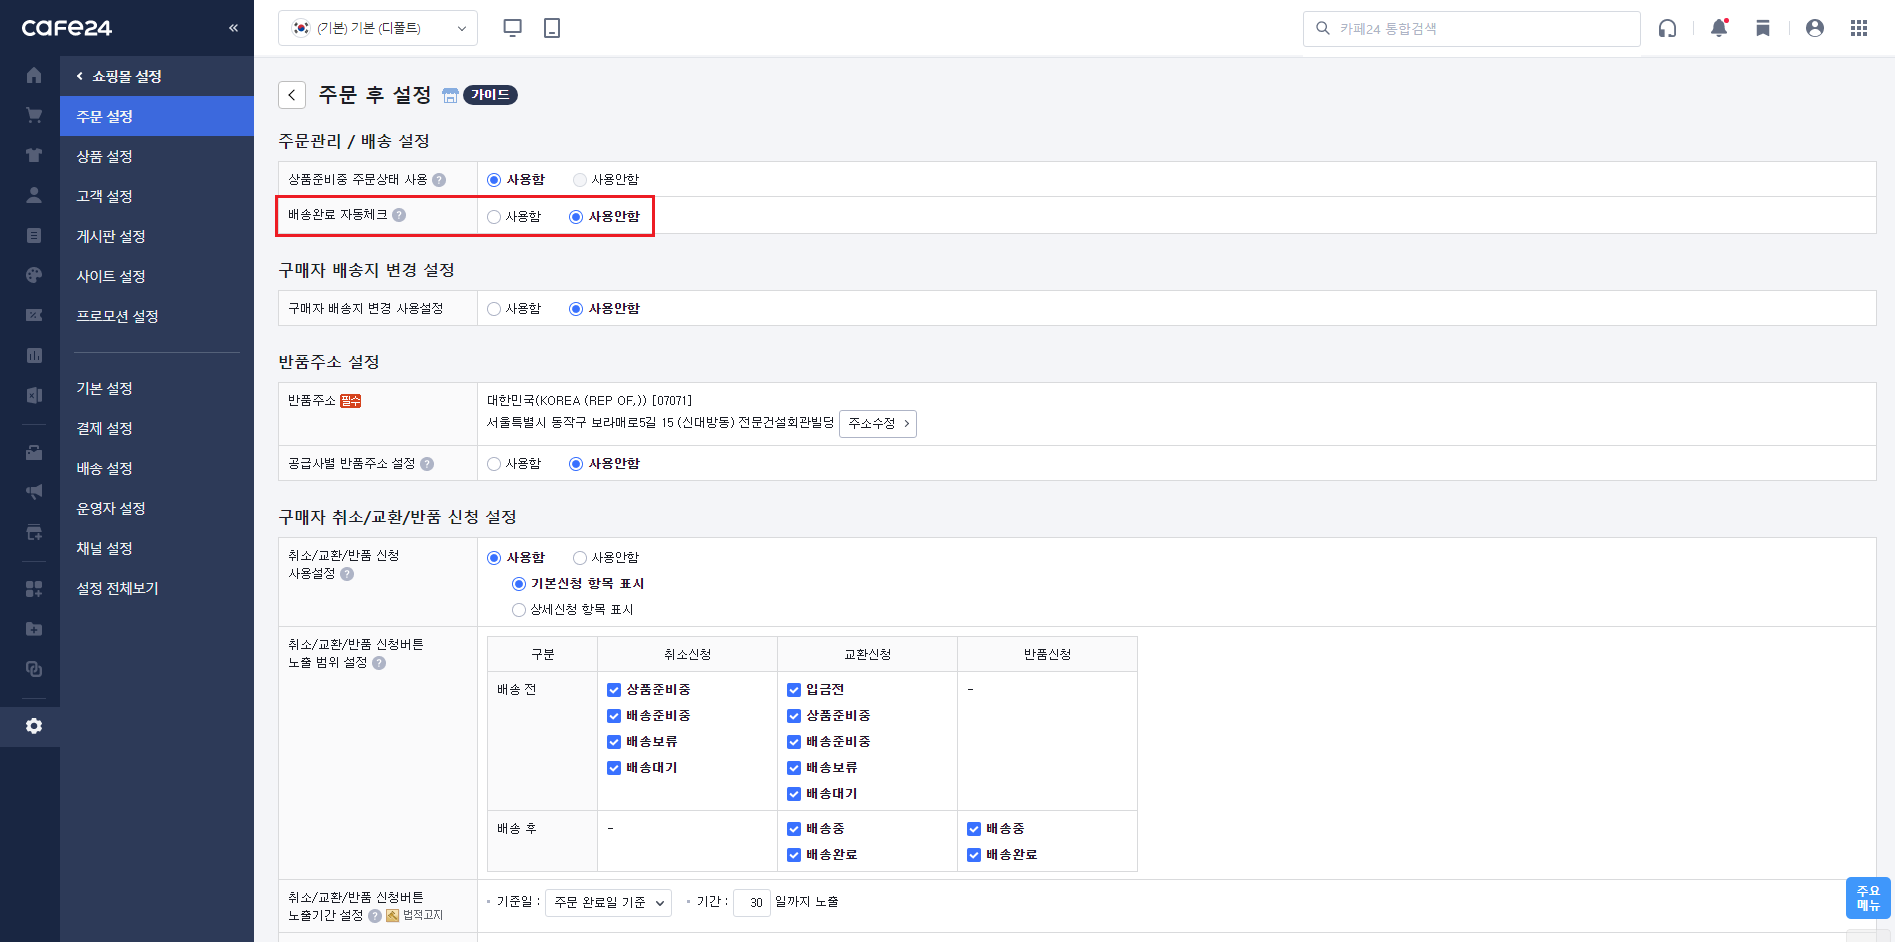The height and width of the screenshot is (942, 1895).
Task: Click the help icon next to 배송완료 자동체크
Action: coord(399,215)
